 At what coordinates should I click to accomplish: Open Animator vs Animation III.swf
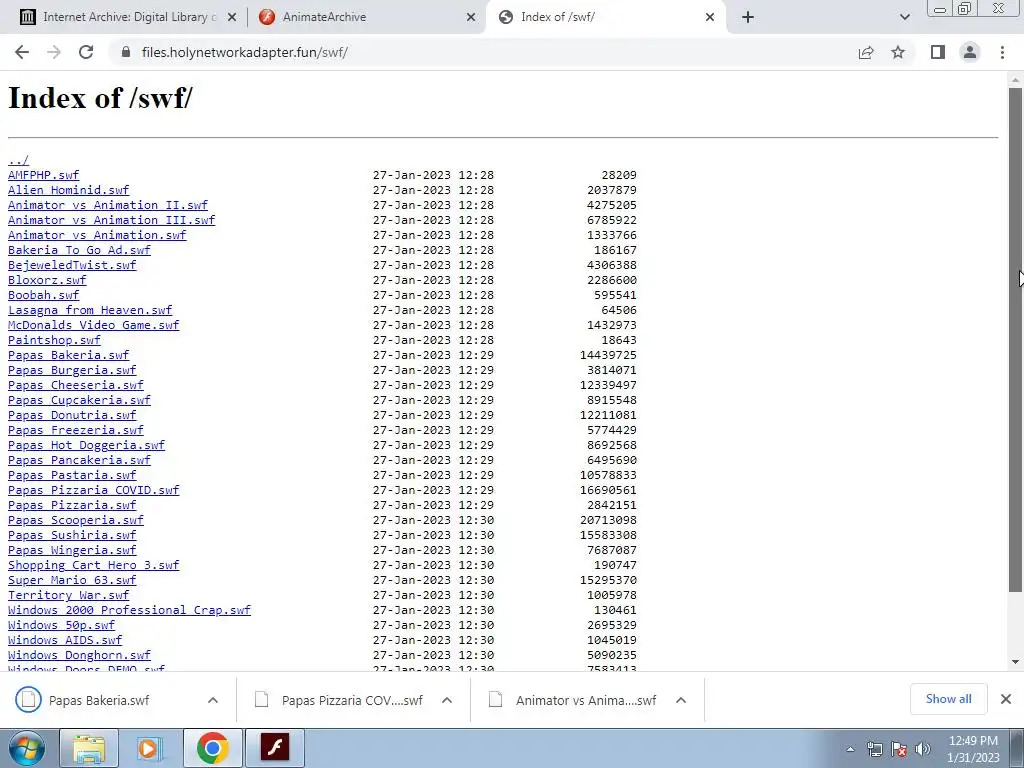point(111,220)
